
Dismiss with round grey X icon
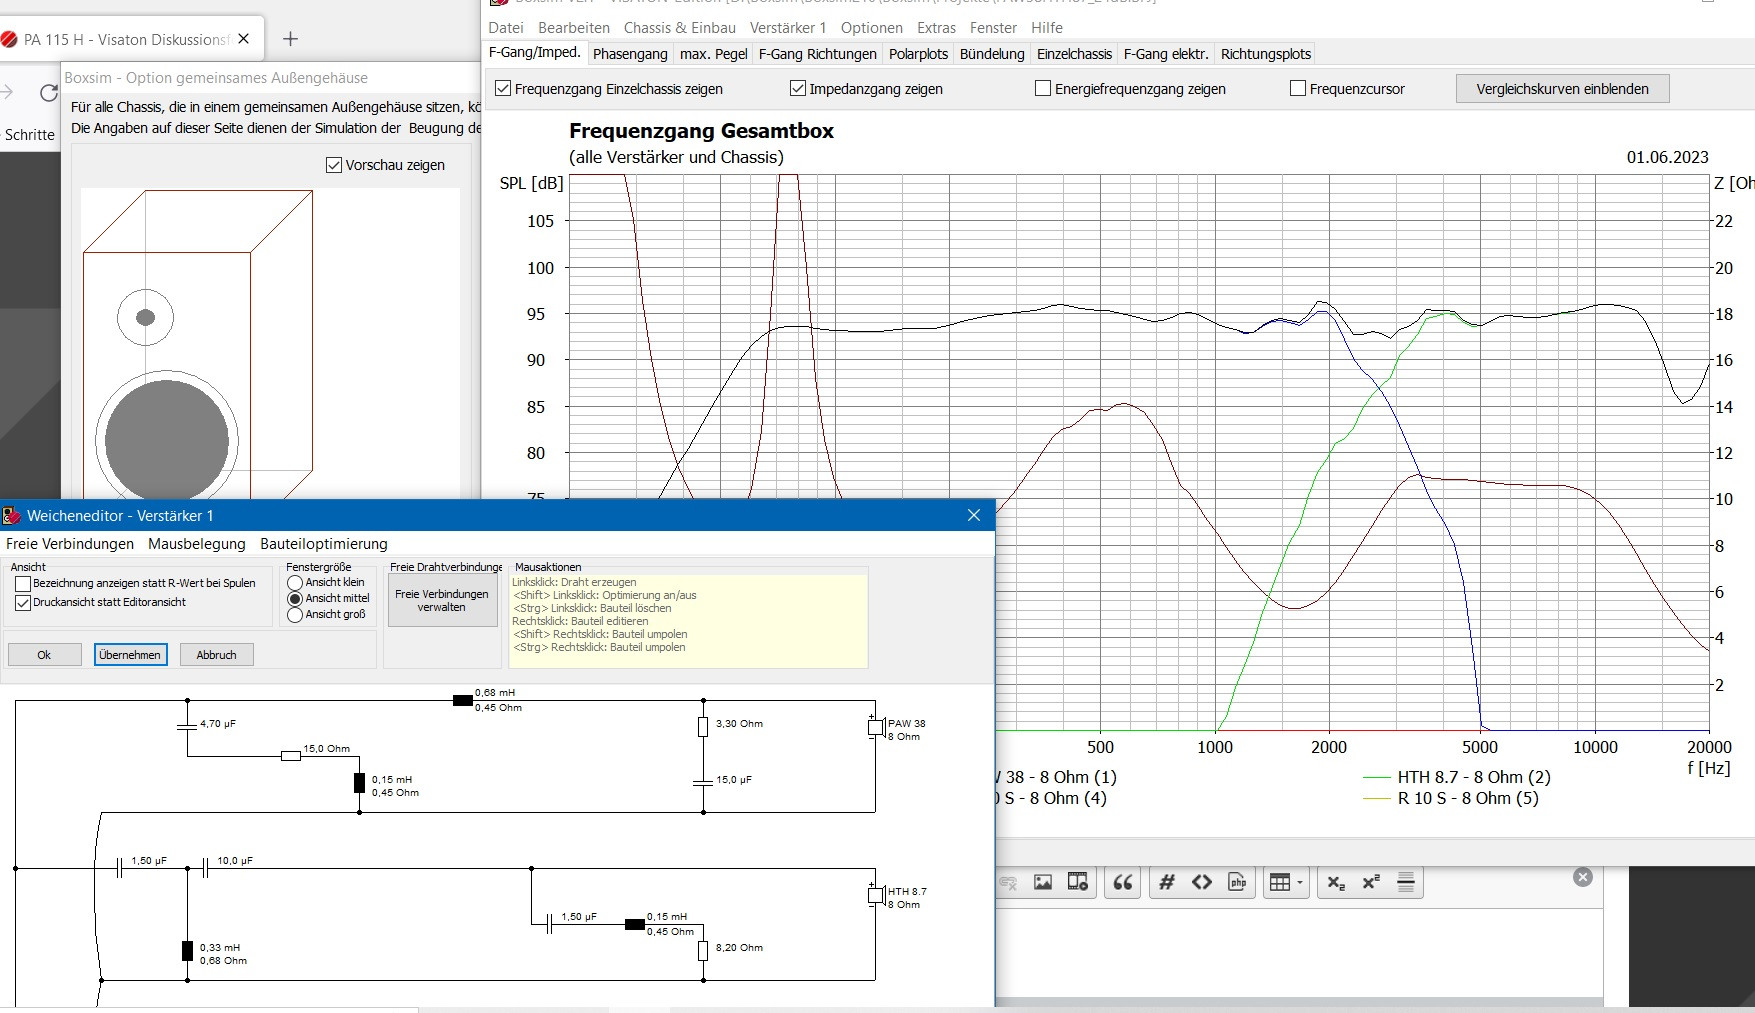point(1582,877)
